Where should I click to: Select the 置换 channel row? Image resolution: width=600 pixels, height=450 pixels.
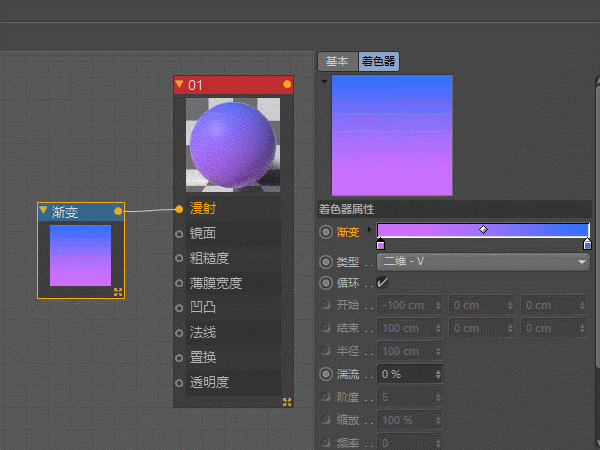[233, 358]
